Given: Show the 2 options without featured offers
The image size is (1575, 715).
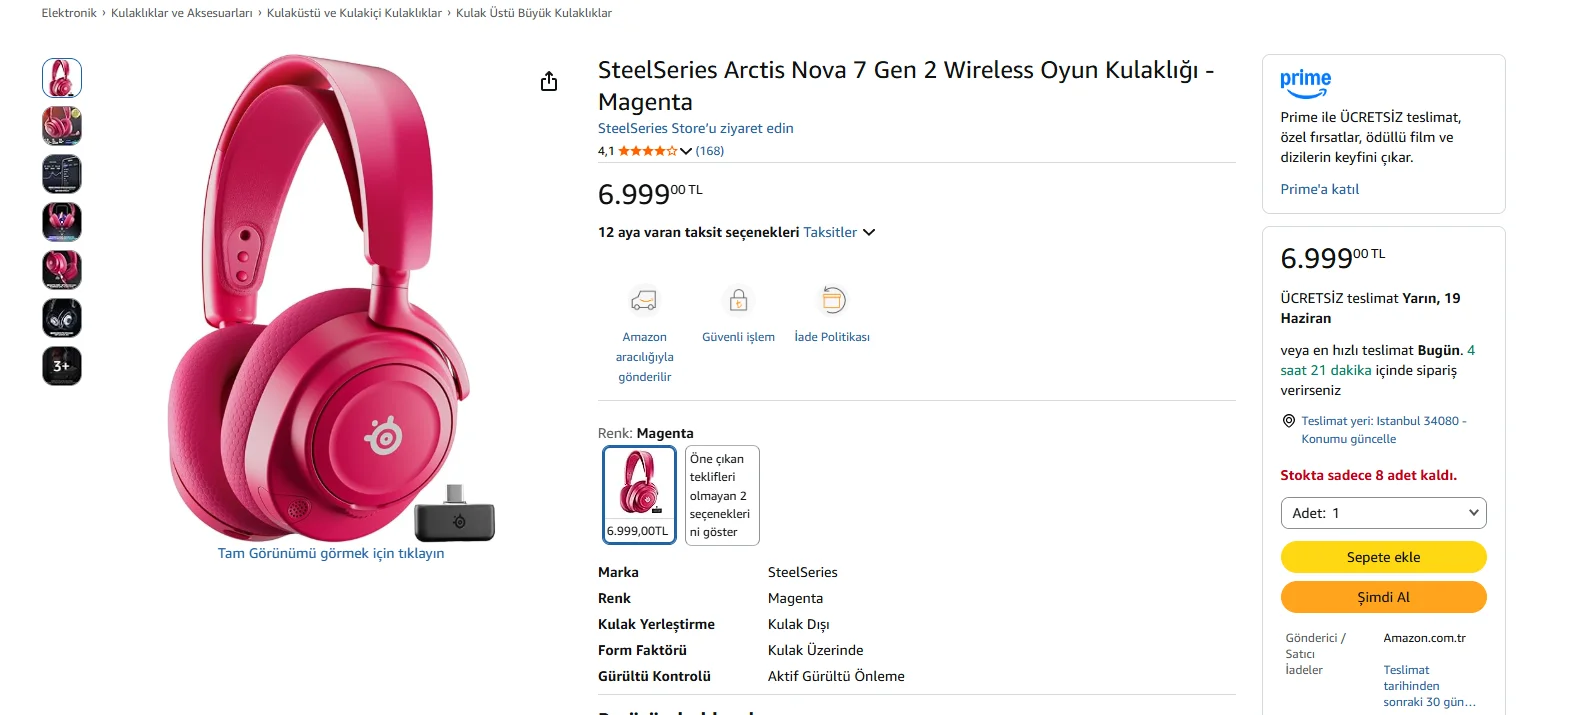Looking at the screenshot, I should click(x=722, y=495).
